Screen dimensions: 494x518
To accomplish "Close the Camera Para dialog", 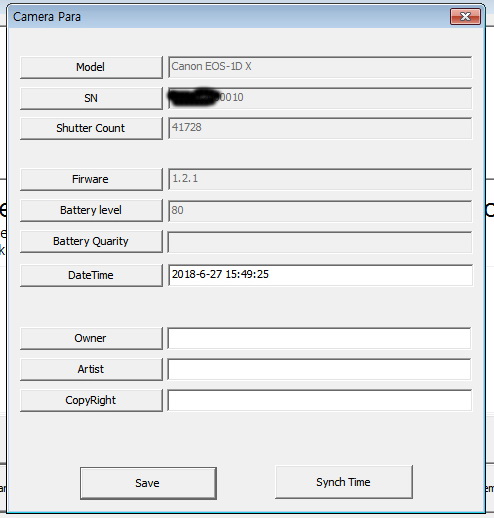I will point(465,16).
